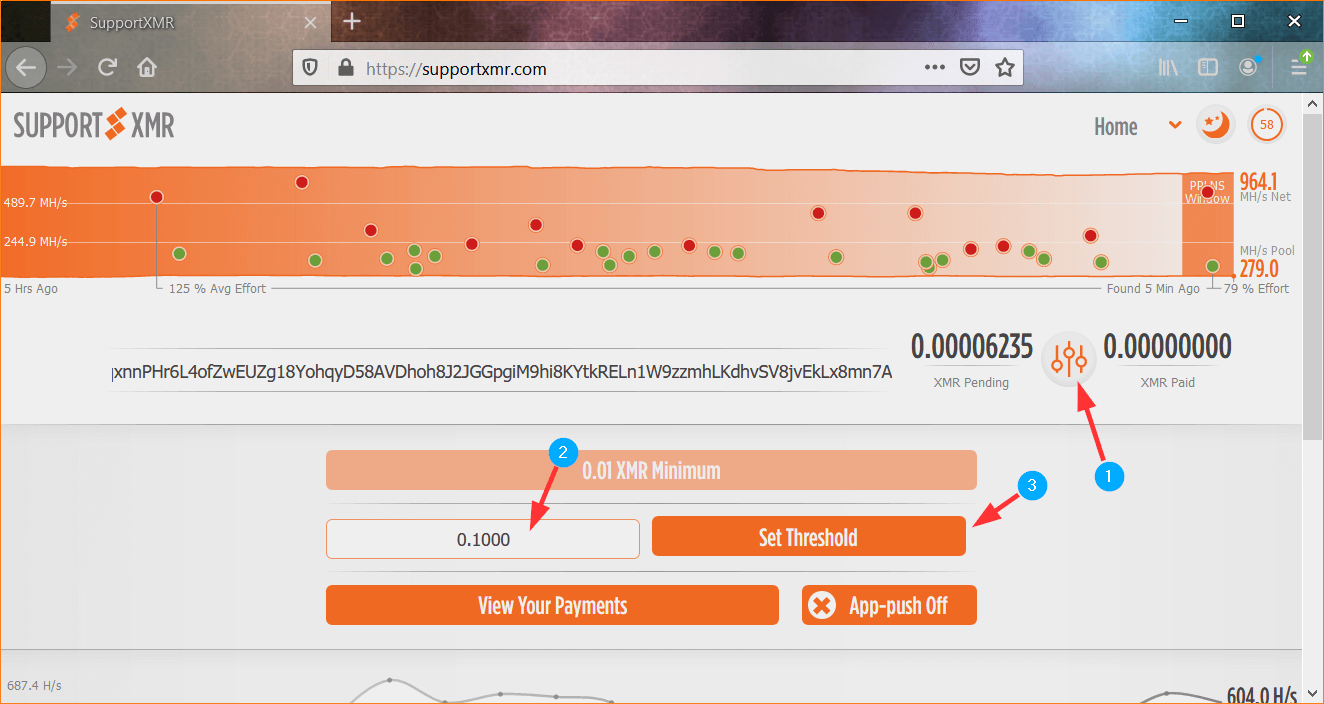
Task: Save page to Pocket
Action: pos(969,68)
